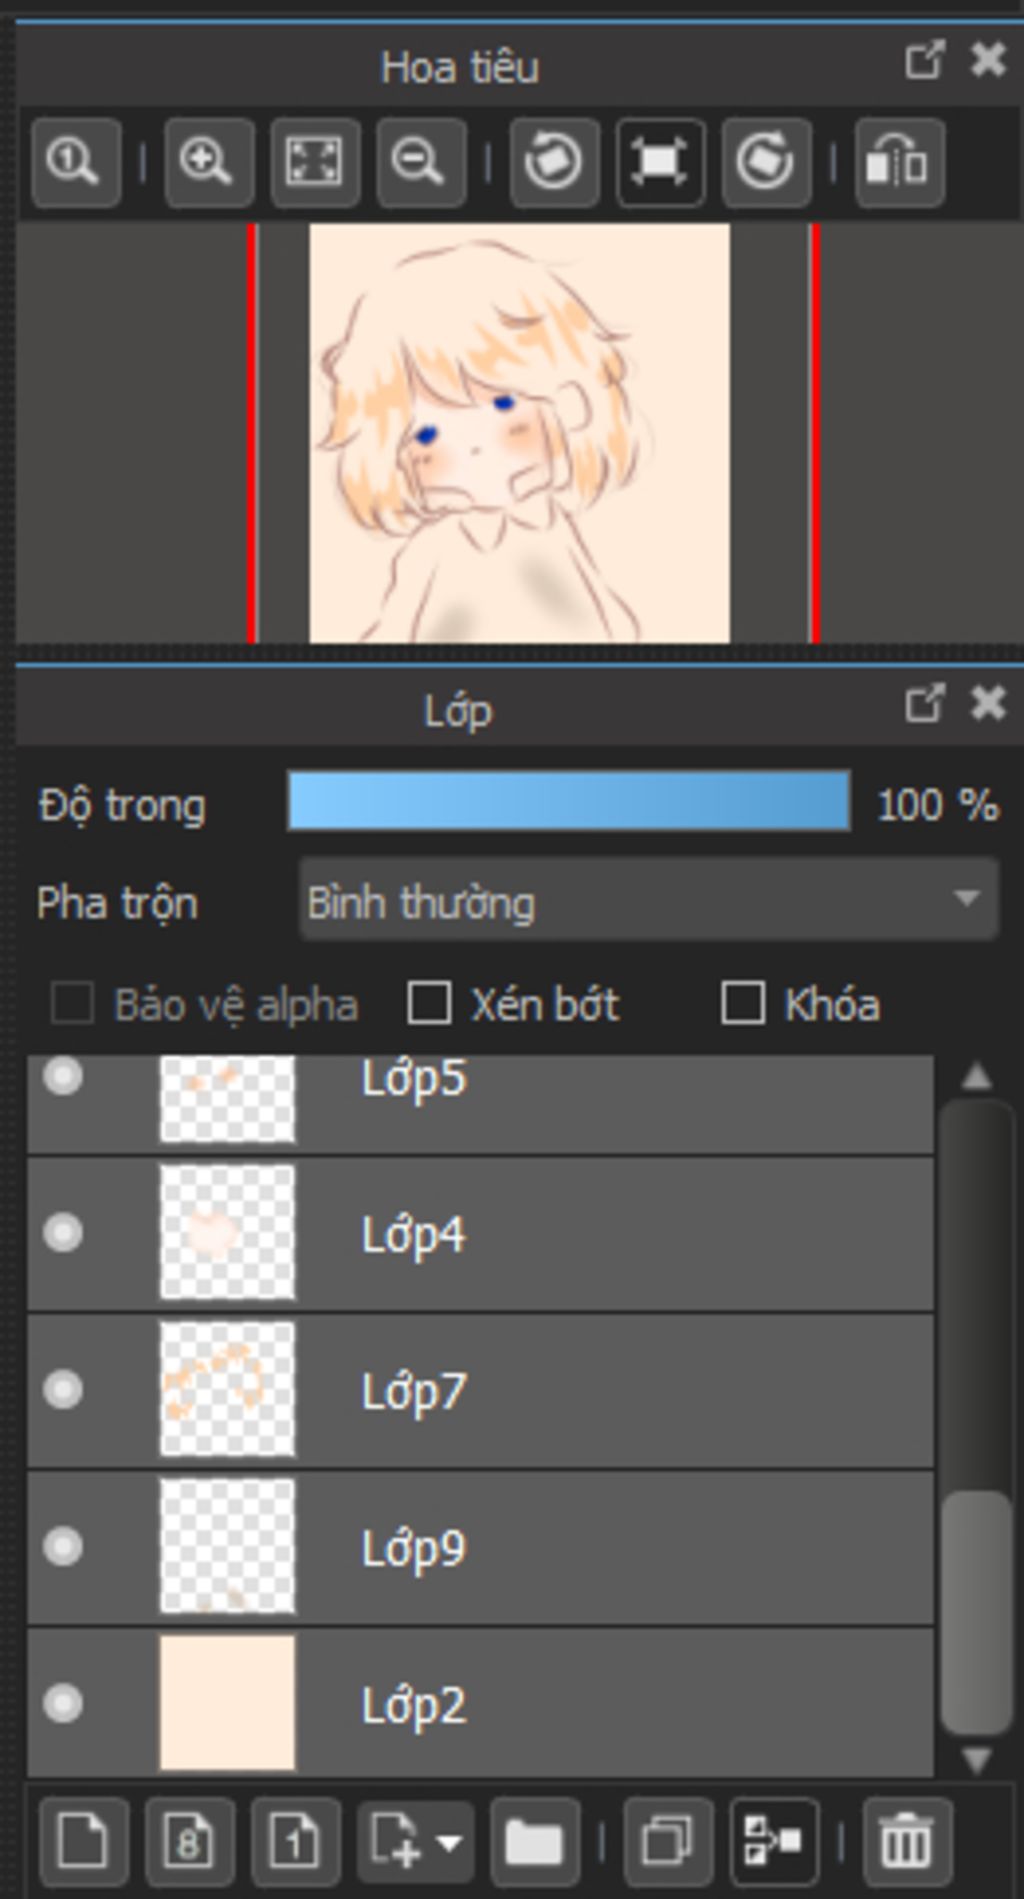Screen dimensions: 1024x1899
Task: Hide layer Lớp7 visibility dot
Action: (x=63, y=1390)
